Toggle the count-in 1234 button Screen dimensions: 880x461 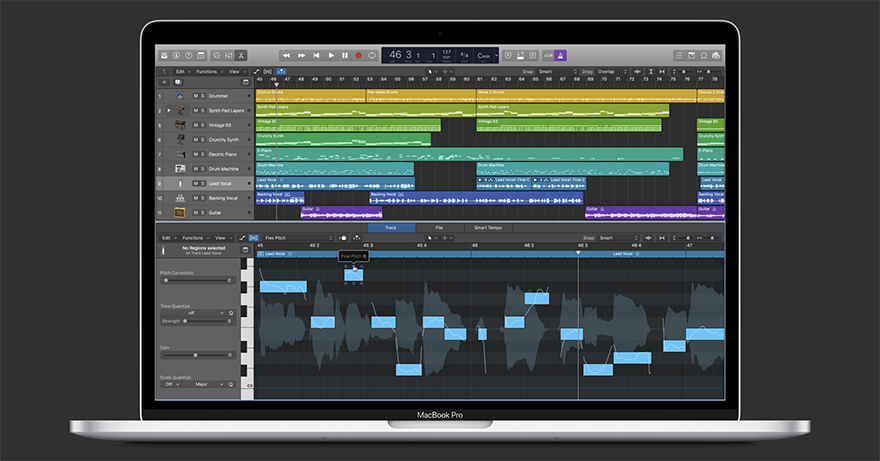click(548, 56)
